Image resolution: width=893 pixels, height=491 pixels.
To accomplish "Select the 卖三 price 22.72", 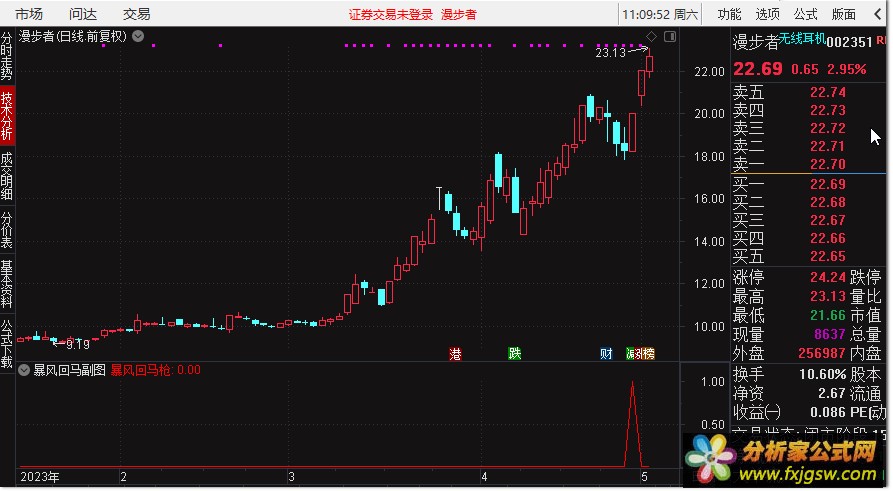I will [828, 128].
